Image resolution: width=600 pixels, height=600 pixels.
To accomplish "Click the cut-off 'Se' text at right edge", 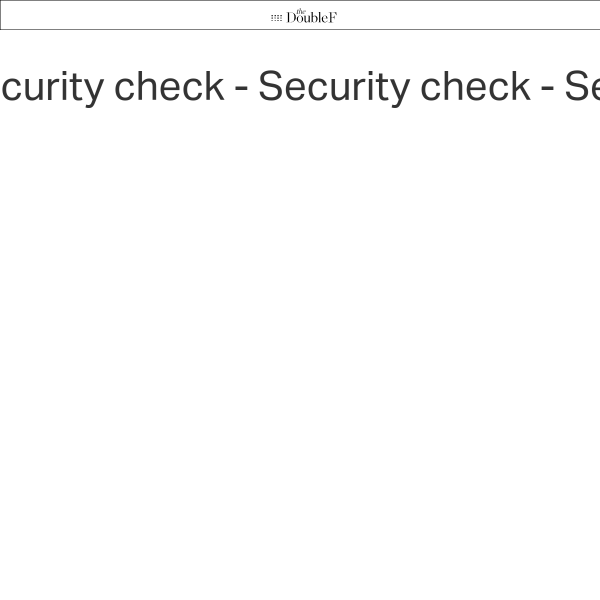I will (x=582, y=86).
